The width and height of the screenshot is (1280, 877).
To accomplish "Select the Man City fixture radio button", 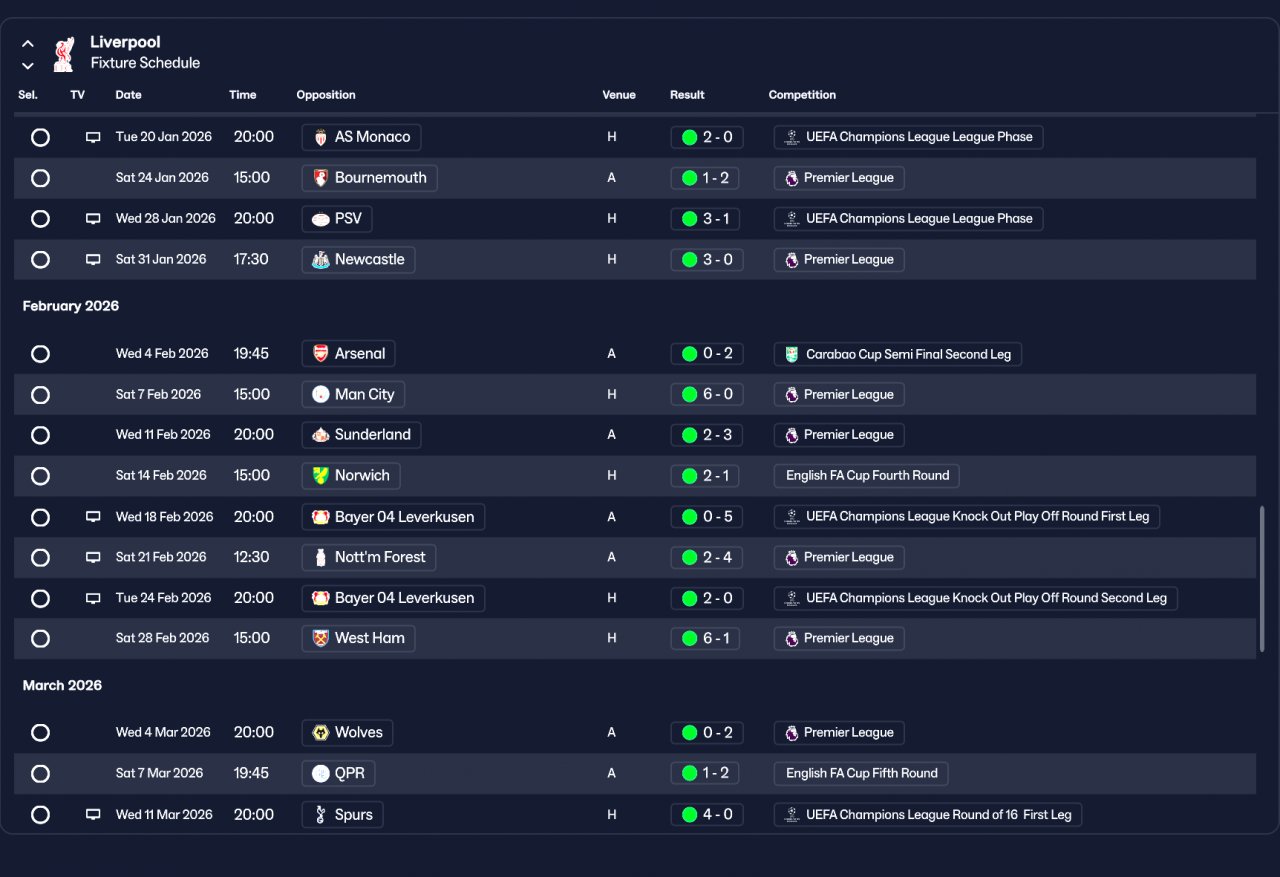I will 40,395.
